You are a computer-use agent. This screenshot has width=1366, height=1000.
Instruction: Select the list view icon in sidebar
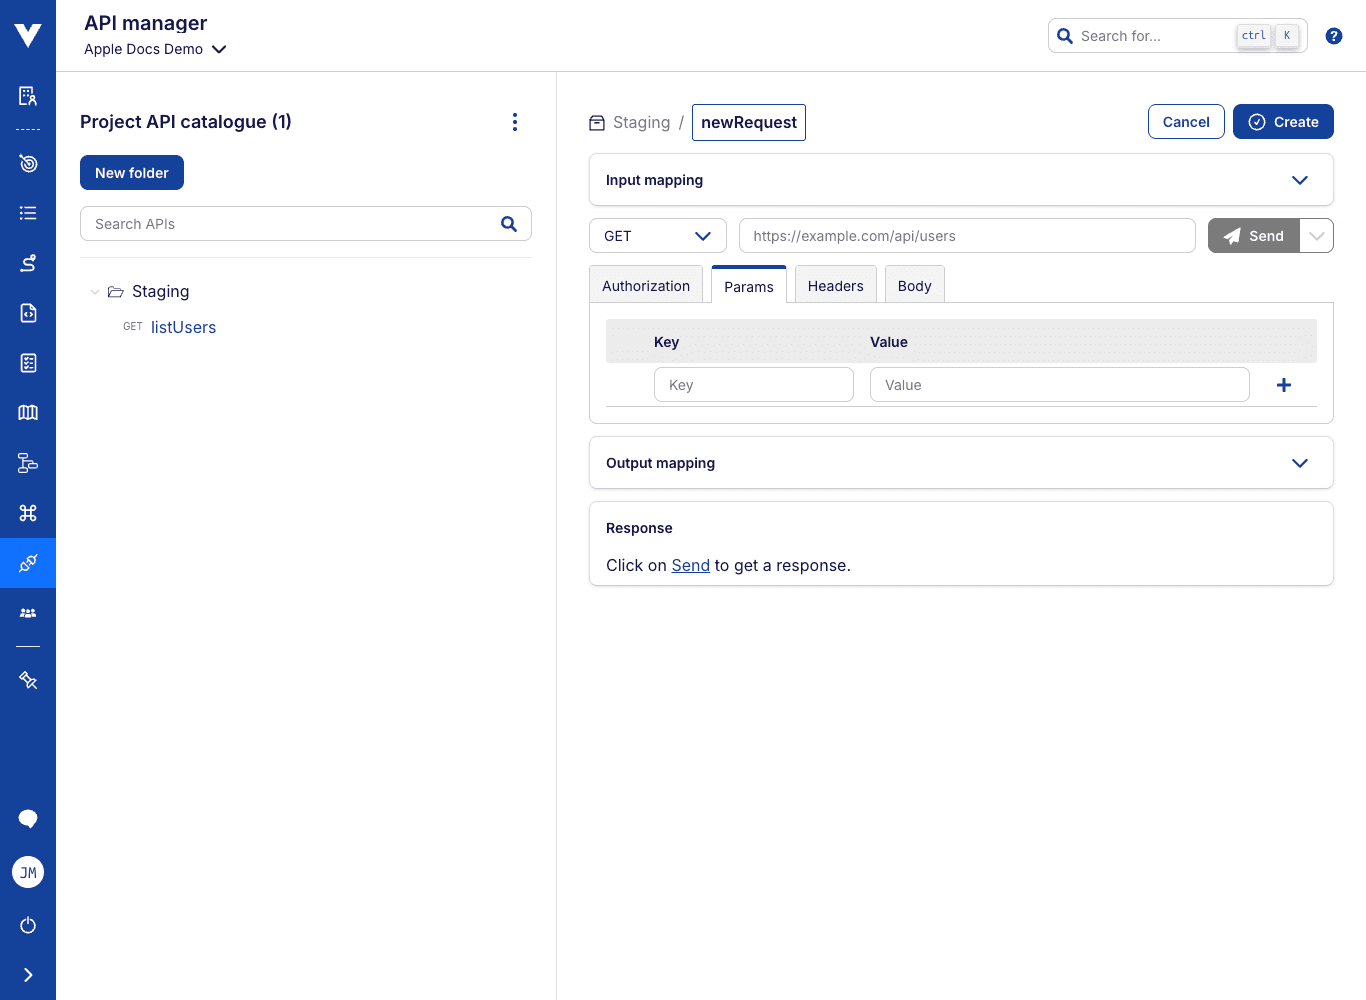[27, 213]
